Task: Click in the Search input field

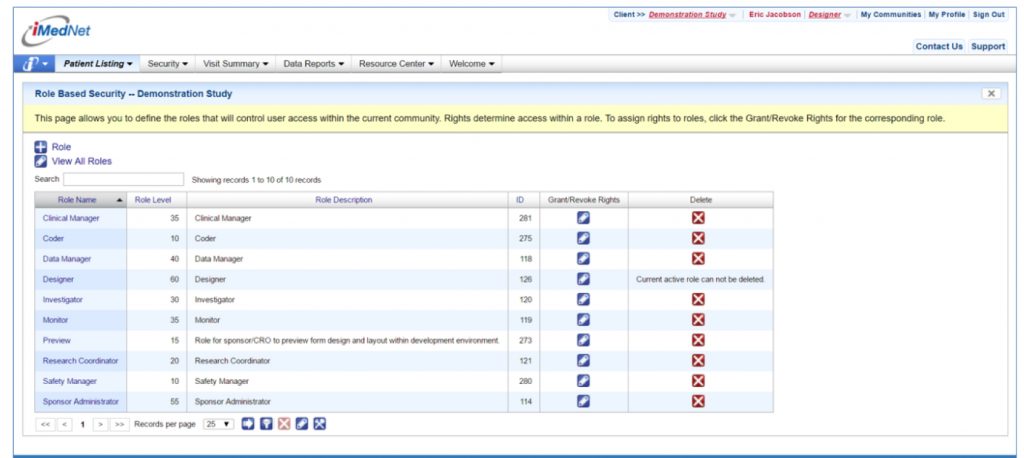Action: pos(123,180)
